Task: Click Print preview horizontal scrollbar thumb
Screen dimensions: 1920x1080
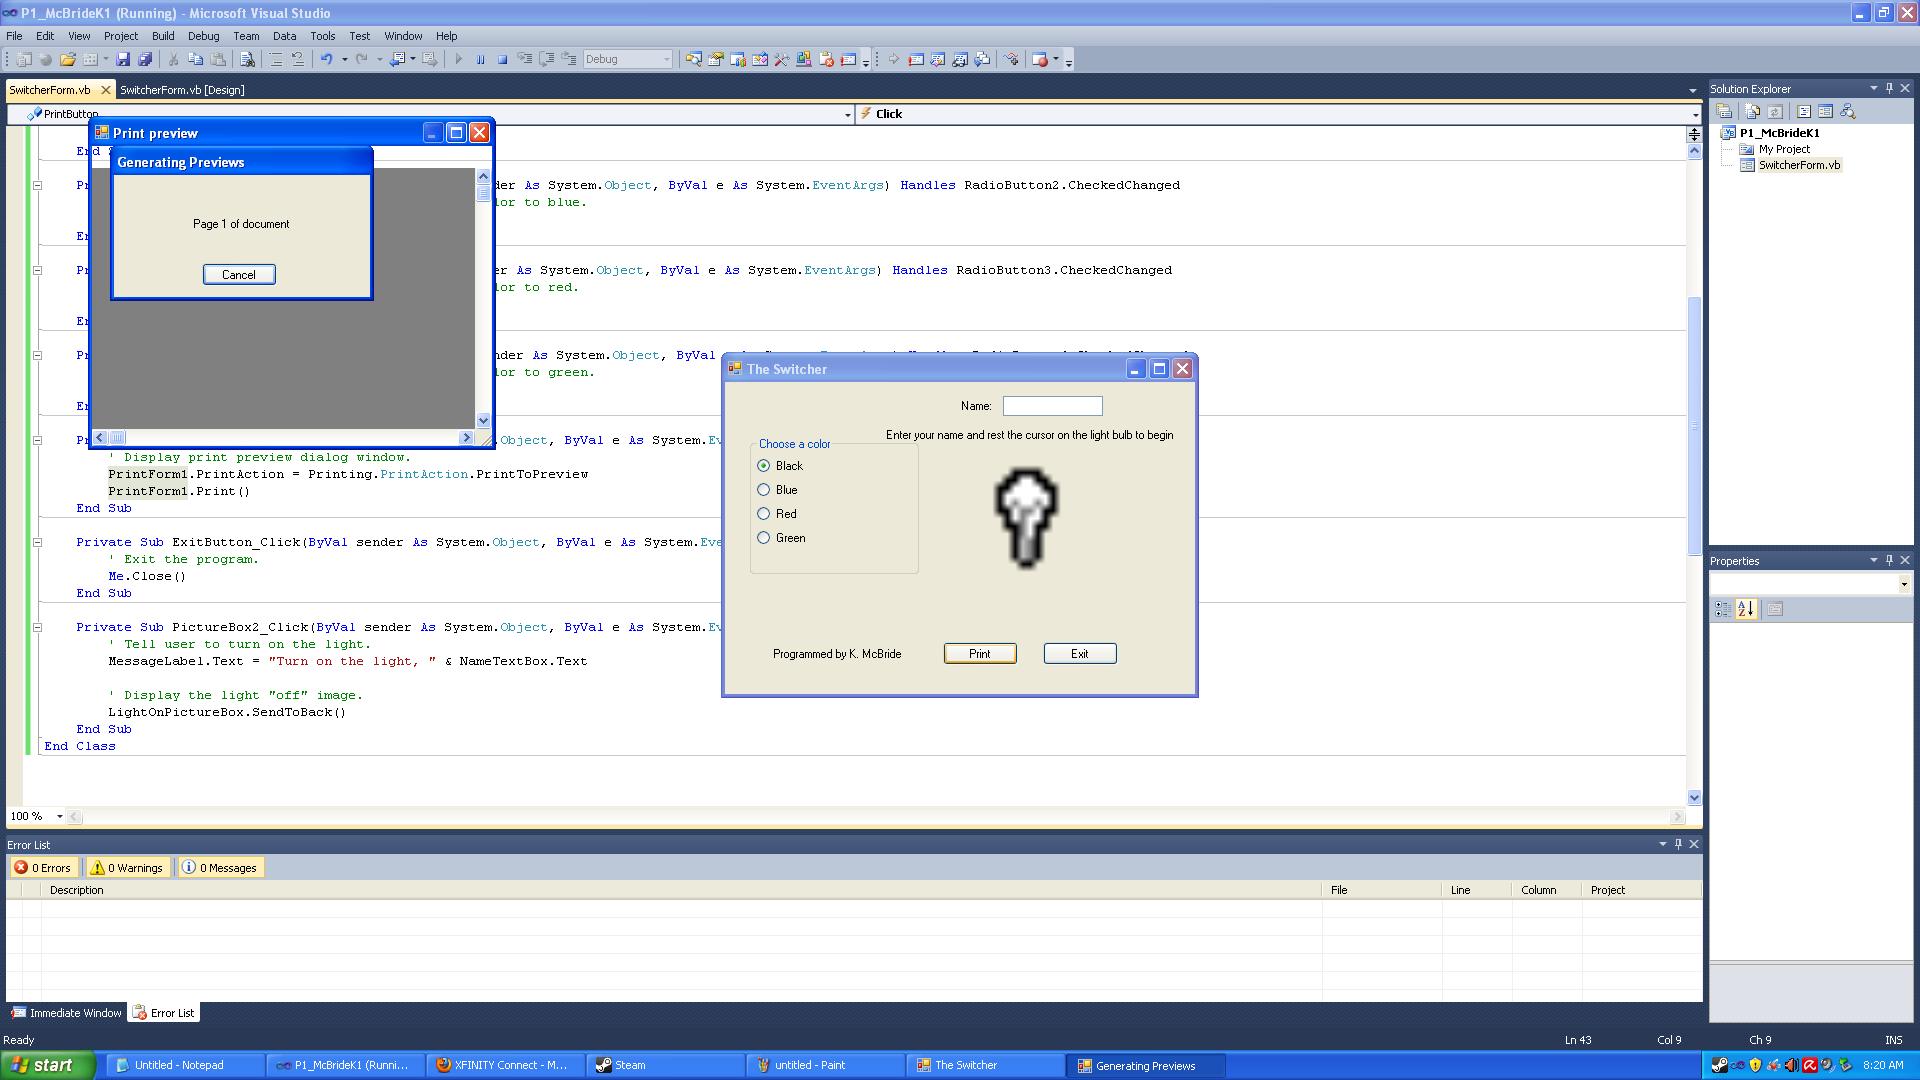Action: tap(117, 438)
